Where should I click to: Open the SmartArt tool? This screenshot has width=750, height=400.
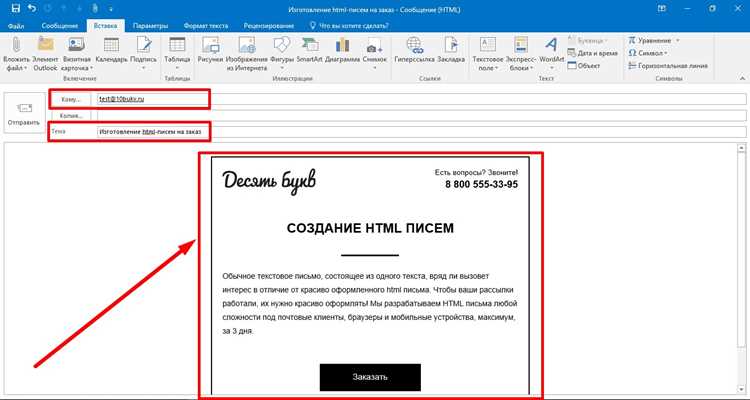tap(310, 45)
